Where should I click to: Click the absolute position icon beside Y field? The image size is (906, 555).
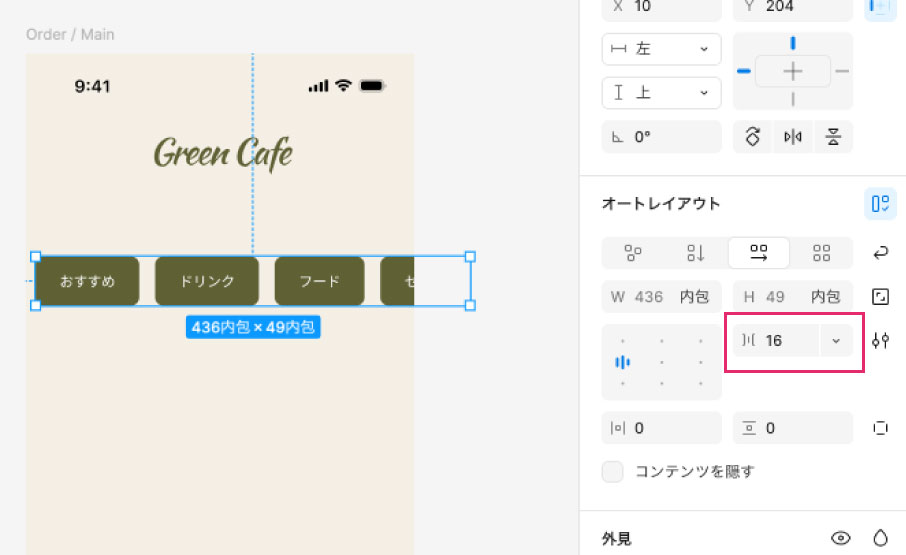coord(880,8)
